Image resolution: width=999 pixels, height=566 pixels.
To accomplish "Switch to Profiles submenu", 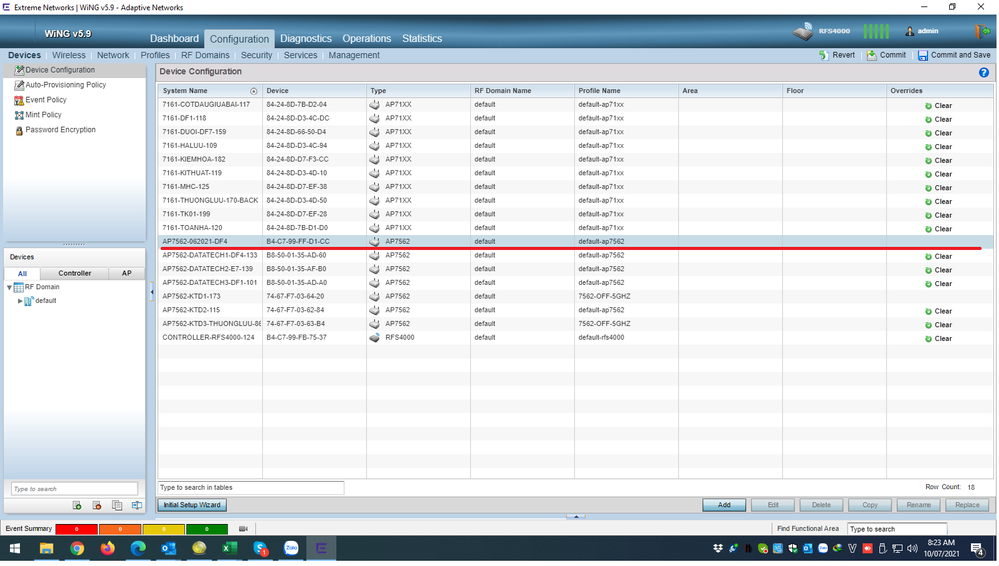I will coord(155,55).
